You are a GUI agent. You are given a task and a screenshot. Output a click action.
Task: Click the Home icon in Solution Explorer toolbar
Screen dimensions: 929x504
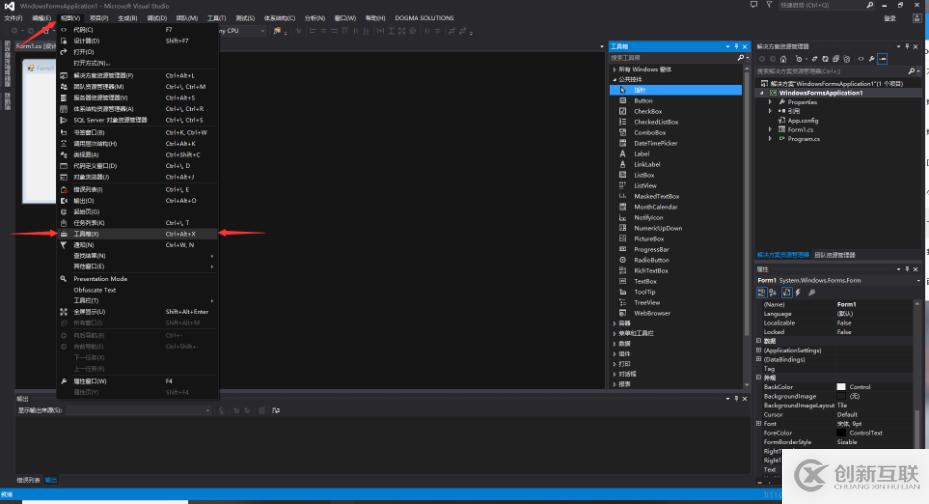[783, 59]
